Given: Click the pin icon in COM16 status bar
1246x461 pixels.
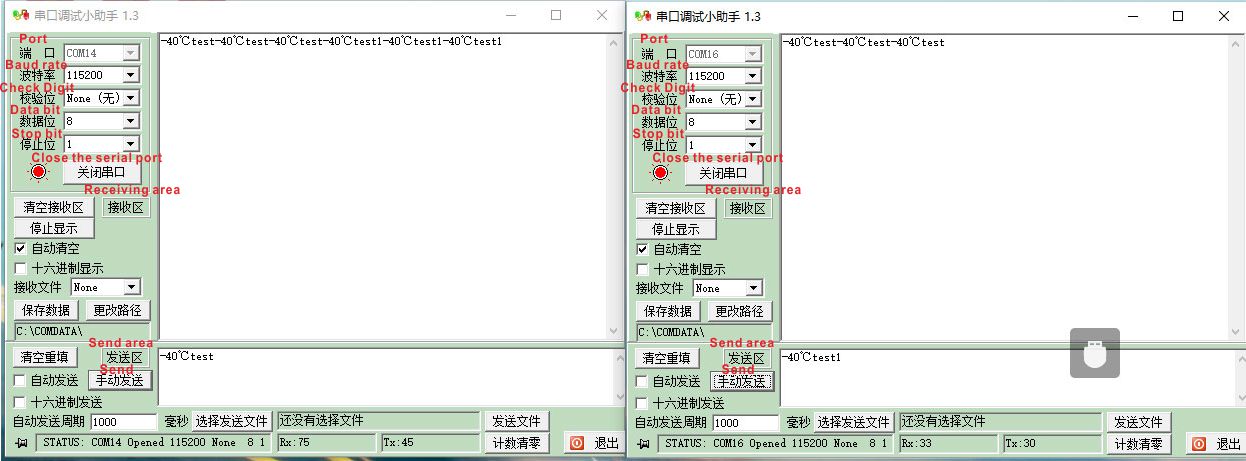Looking at the screenshot, I should (644, 443).
